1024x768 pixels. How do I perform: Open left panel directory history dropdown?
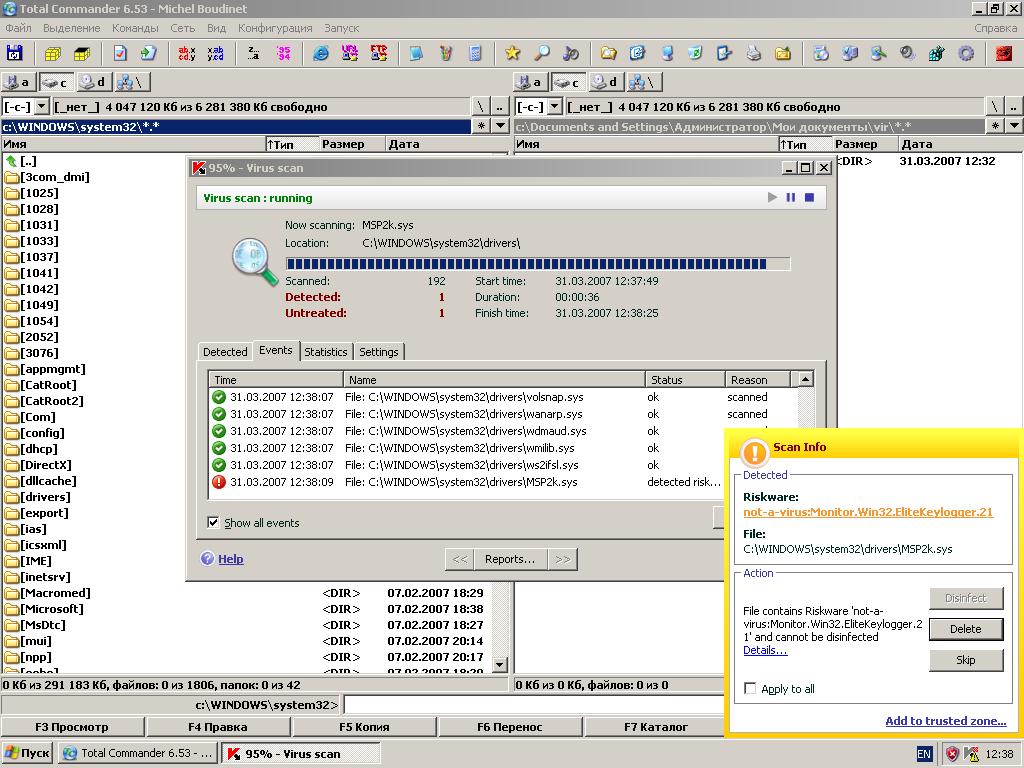coord(501,126)
